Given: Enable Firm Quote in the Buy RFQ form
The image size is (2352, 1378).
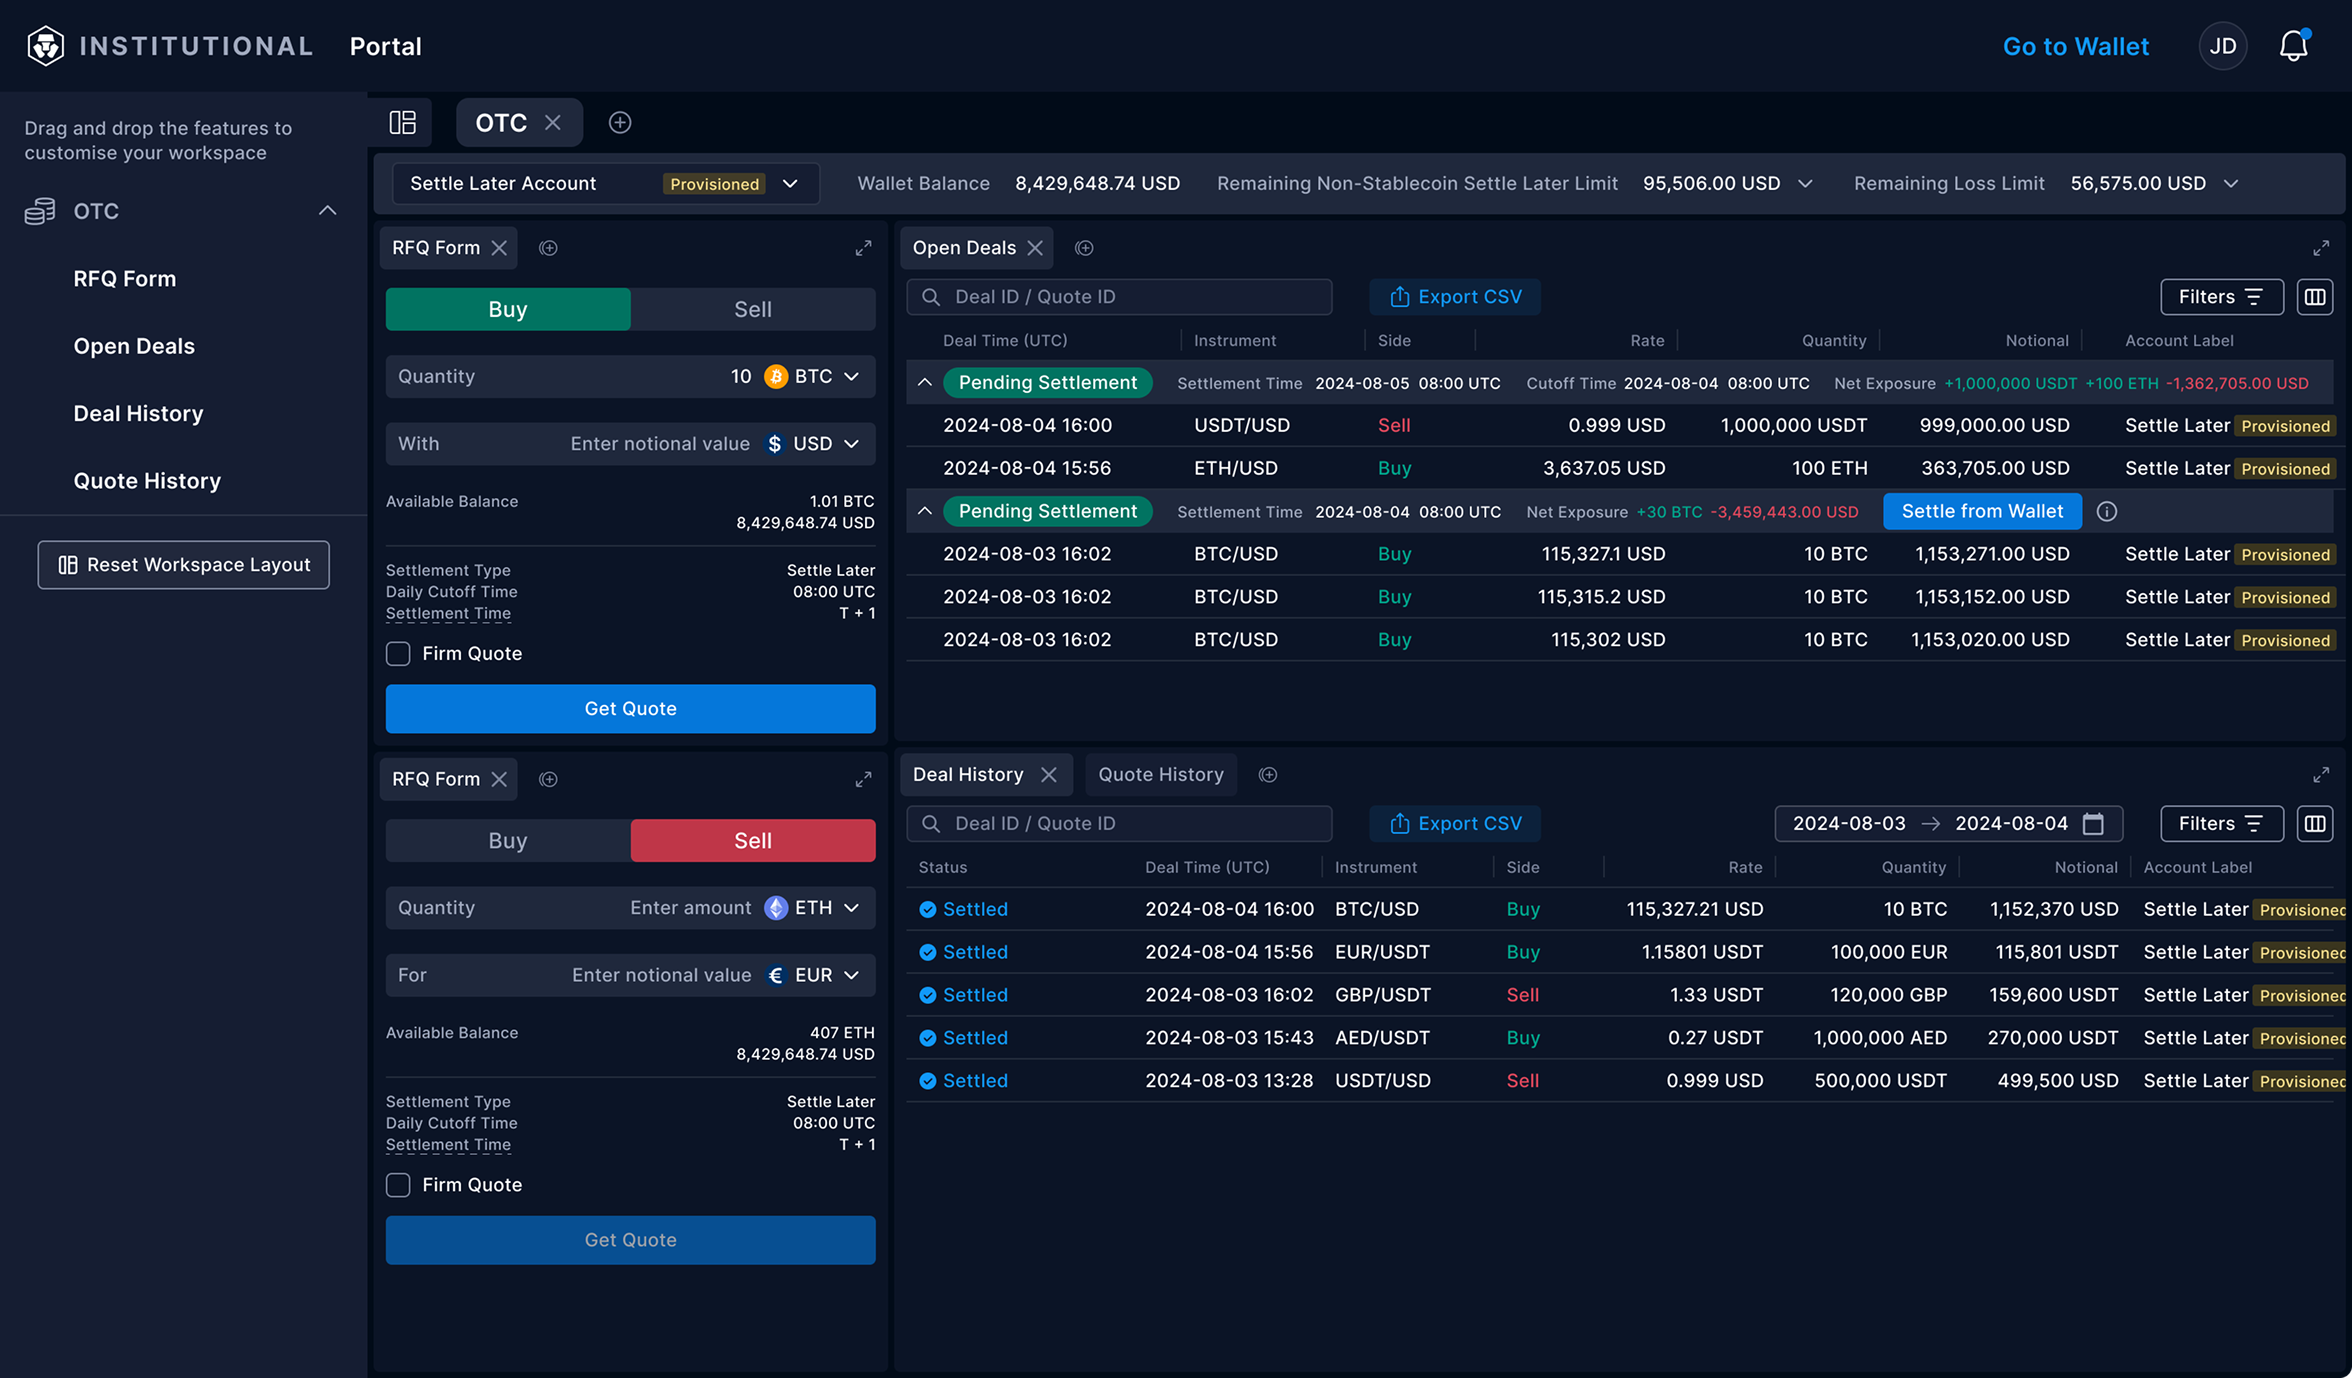Looking at the screenshot, I should pos(397,653).
